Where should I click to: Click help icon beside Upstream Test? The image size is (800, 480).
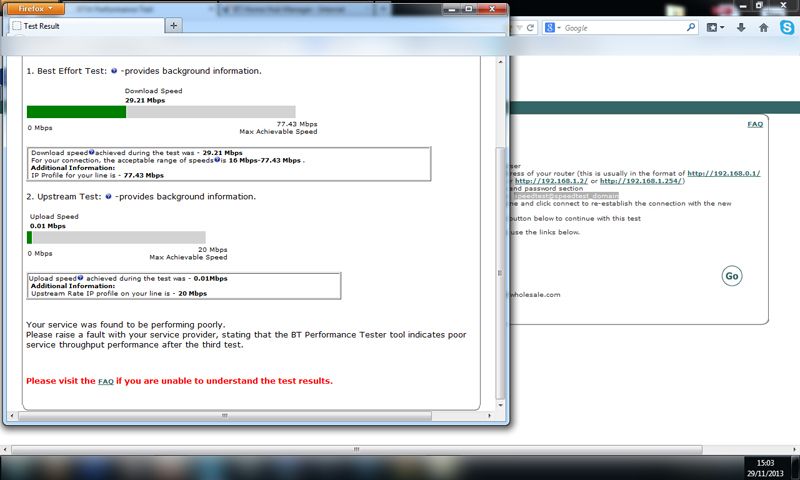click(108, 196)
